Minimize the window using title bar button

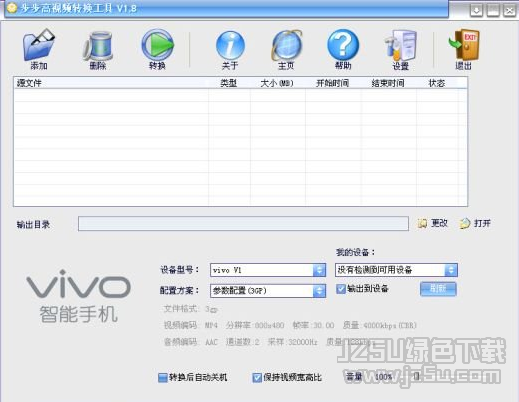(493, 11)
